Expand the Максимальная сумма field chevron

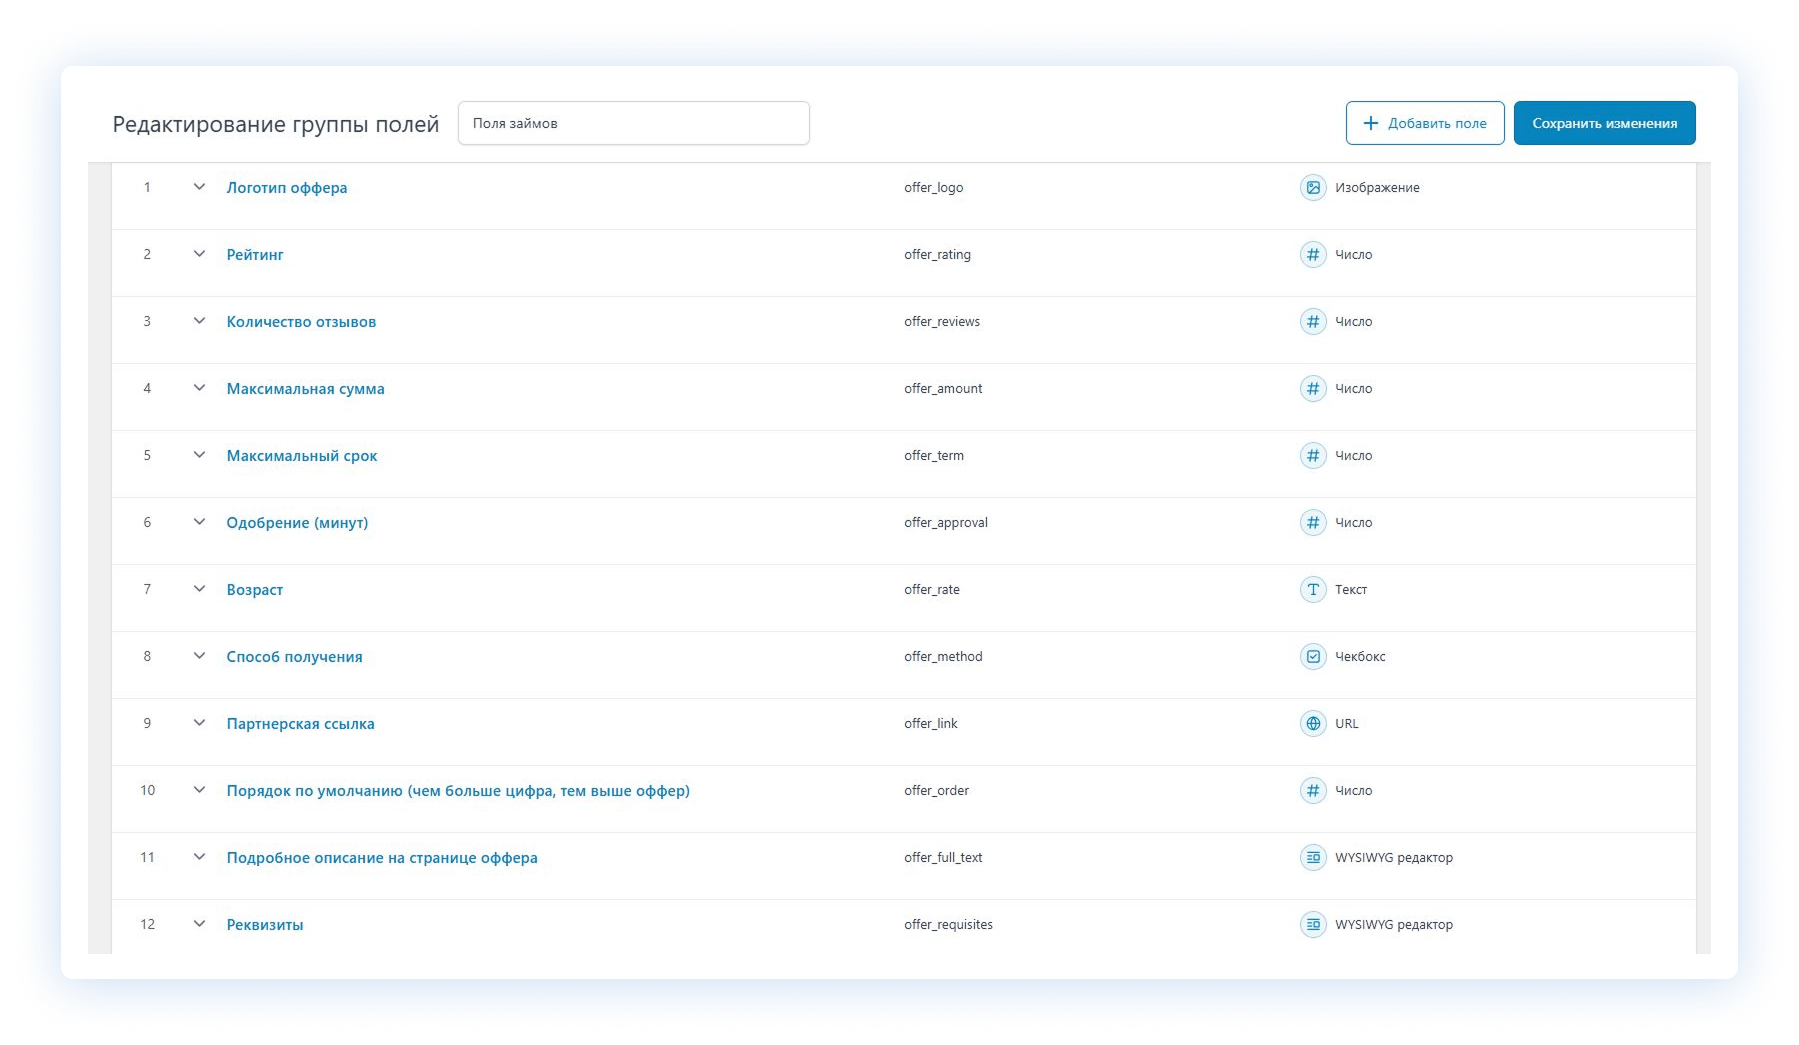tap(199, 388)
